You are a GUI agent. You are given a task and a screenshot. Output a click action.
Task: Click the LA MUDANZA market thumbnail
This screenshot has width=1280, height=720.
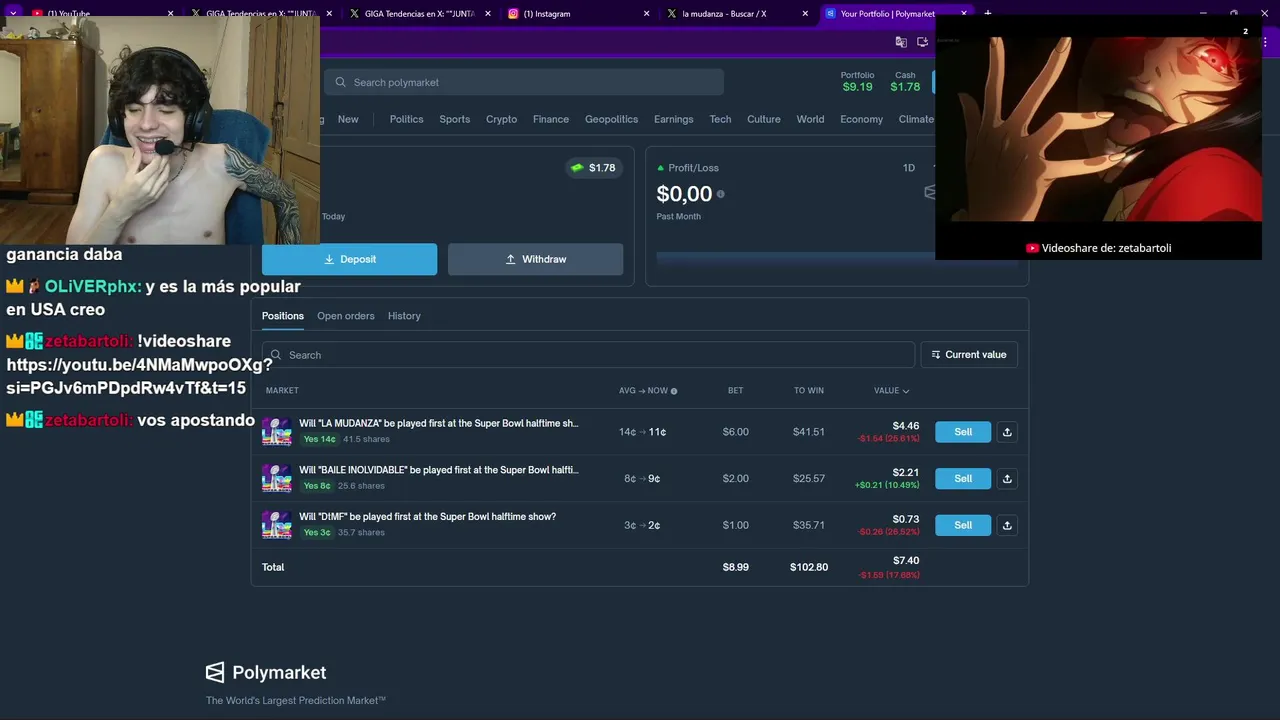pyautogui.click(x=277, y=432)
